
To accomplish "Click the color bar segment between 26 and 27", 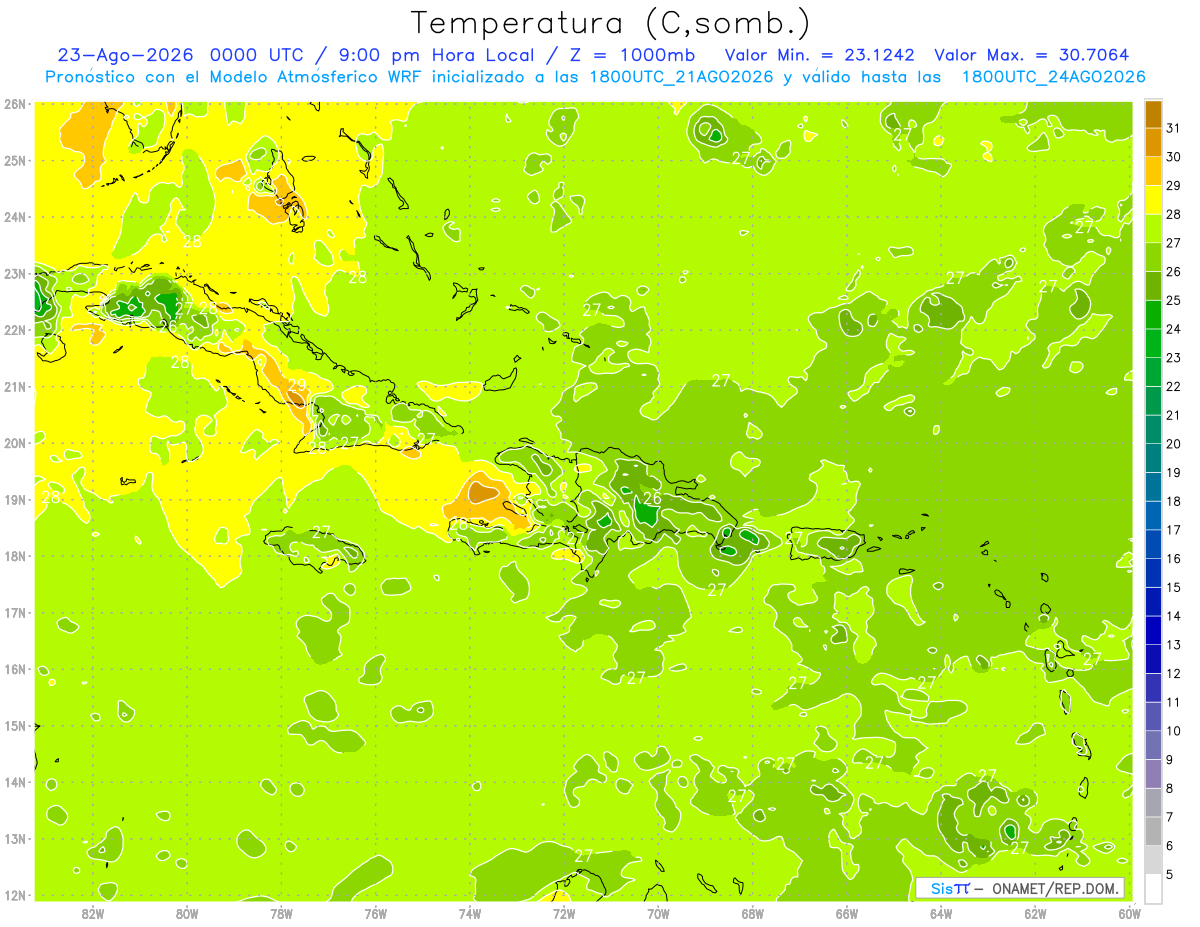I will [x=1153, y=258].
